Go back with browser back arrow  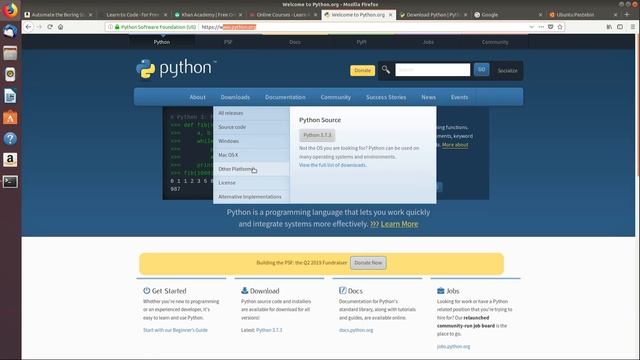pos(28,27)
